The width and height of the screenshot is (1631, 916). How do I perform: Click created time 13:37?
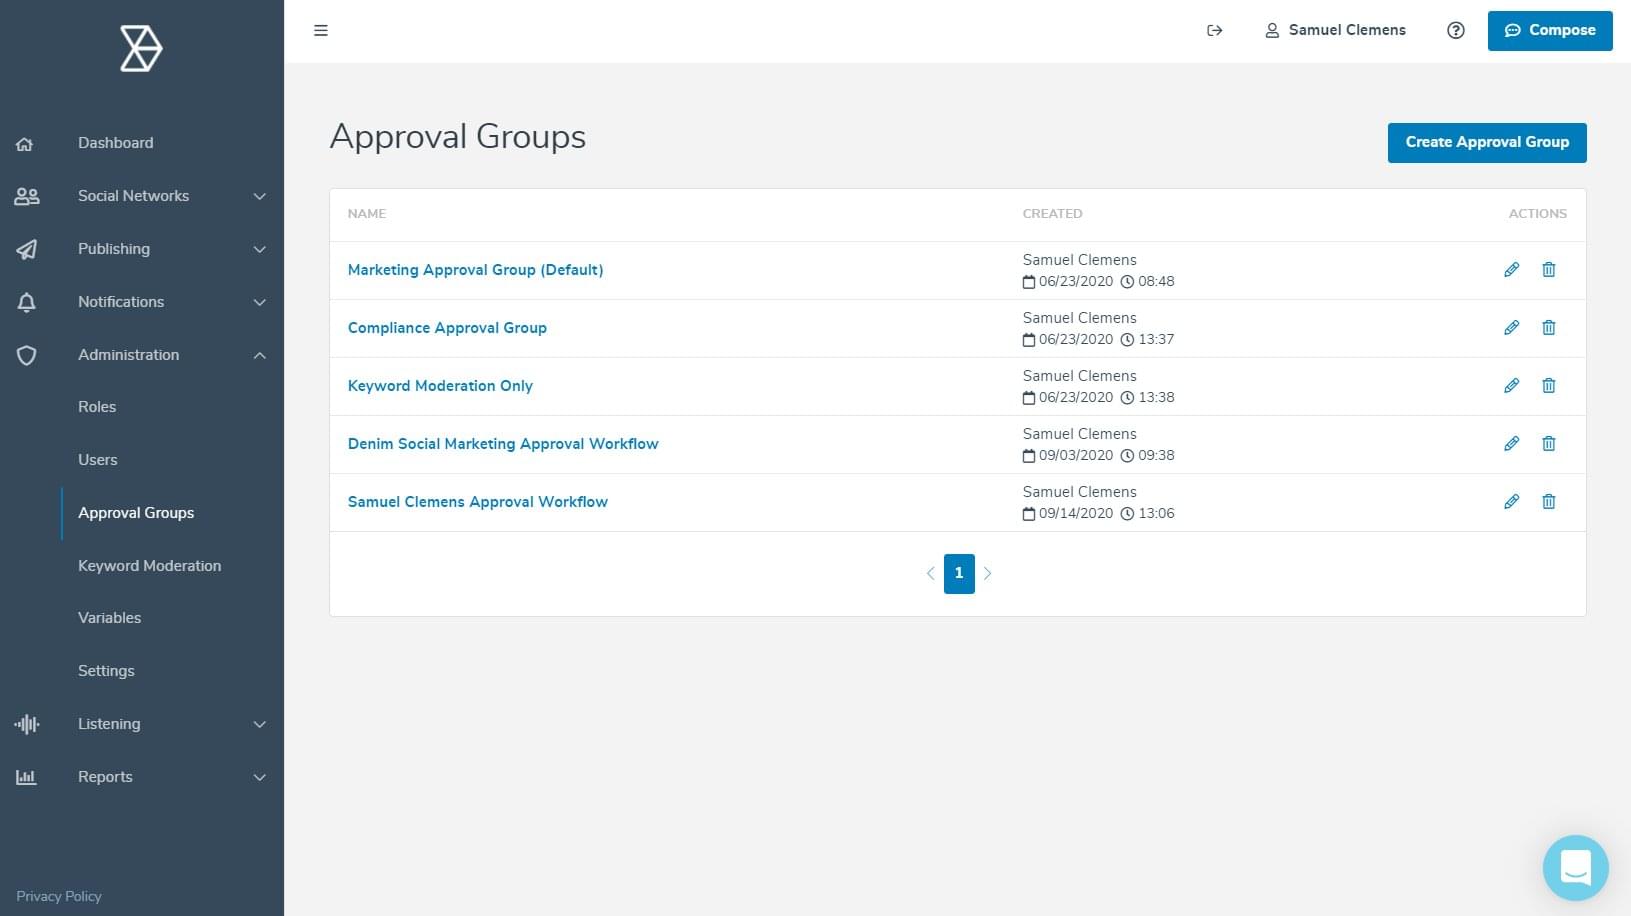click(x=1156, y=339)
